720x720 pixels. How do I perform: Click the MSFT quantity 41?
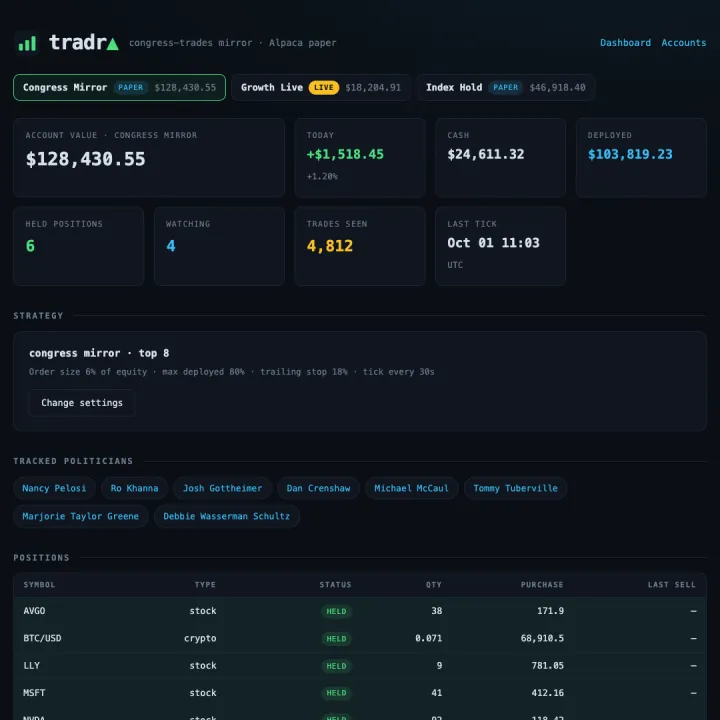point(437,693)
